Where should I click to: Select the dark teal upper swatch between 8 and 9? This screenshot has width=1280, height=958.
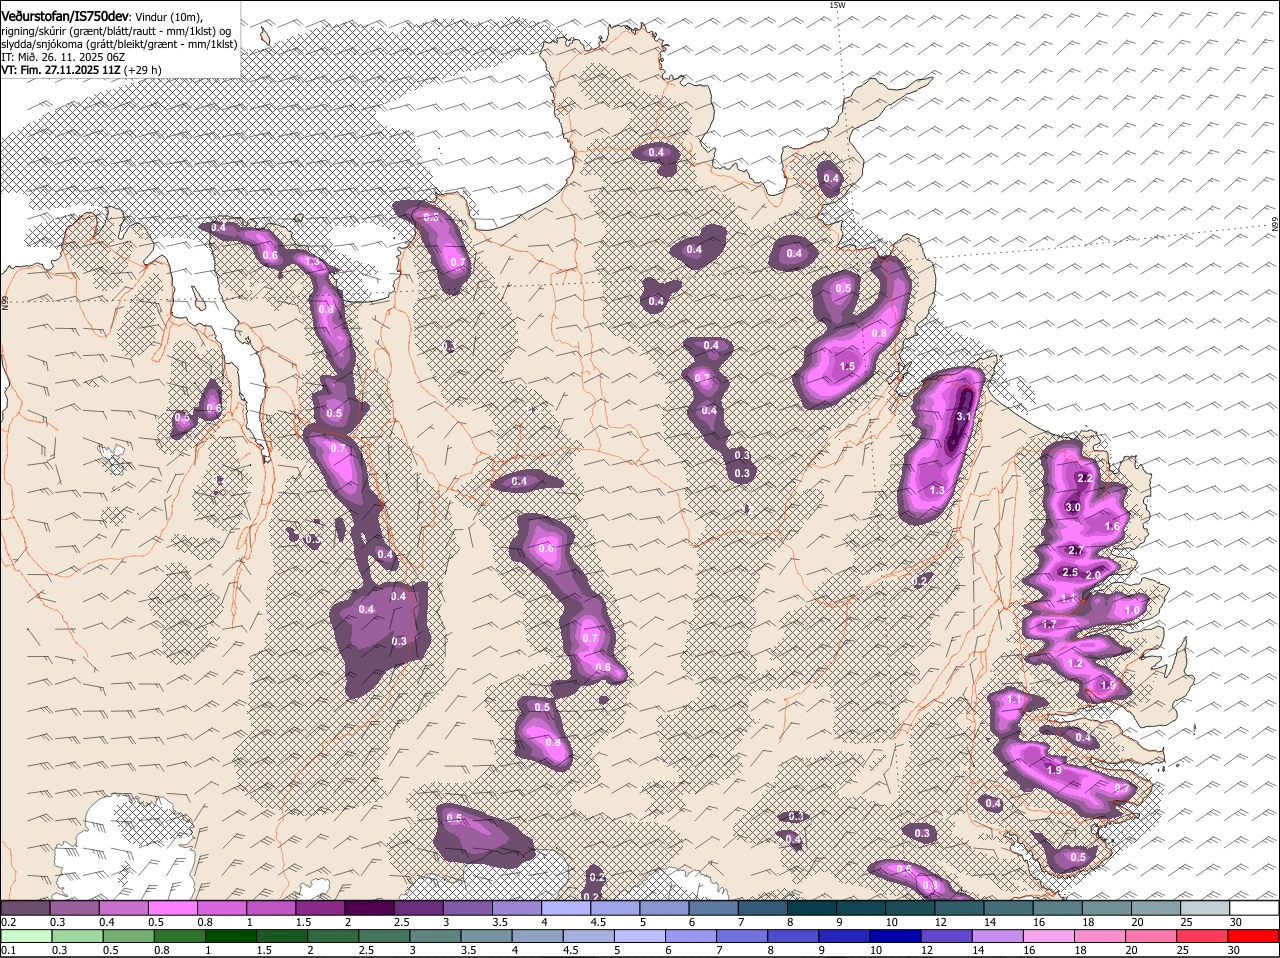click(811, 908)
